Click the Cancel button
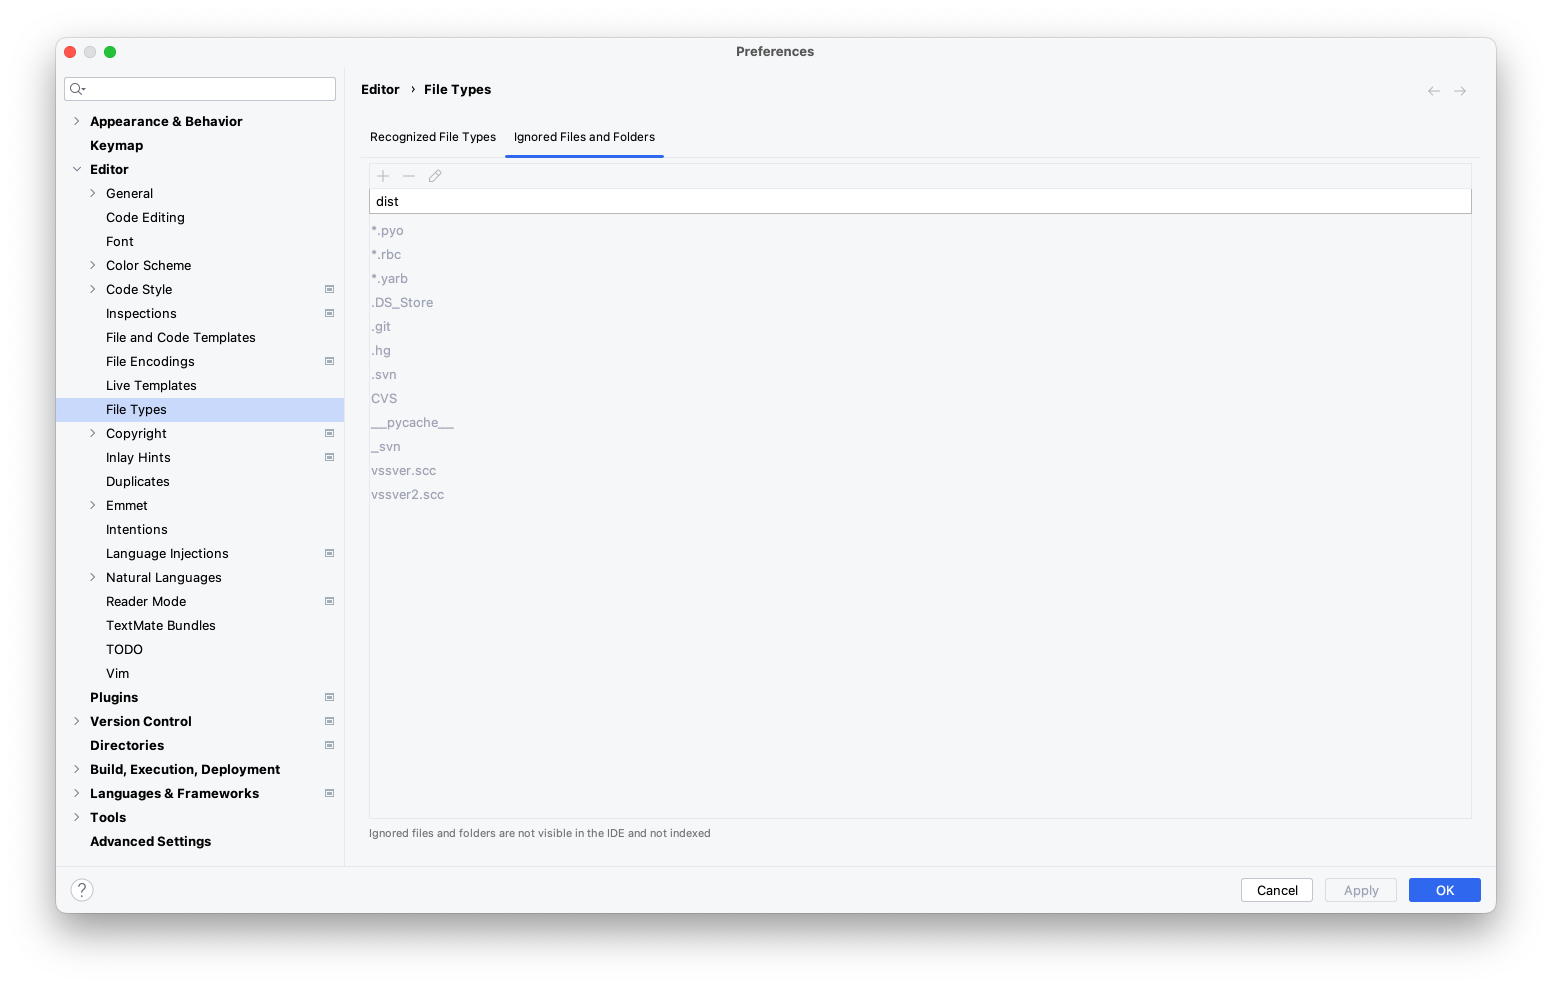The height and width of the screenshot is (987, 1552). (1276, 890)
